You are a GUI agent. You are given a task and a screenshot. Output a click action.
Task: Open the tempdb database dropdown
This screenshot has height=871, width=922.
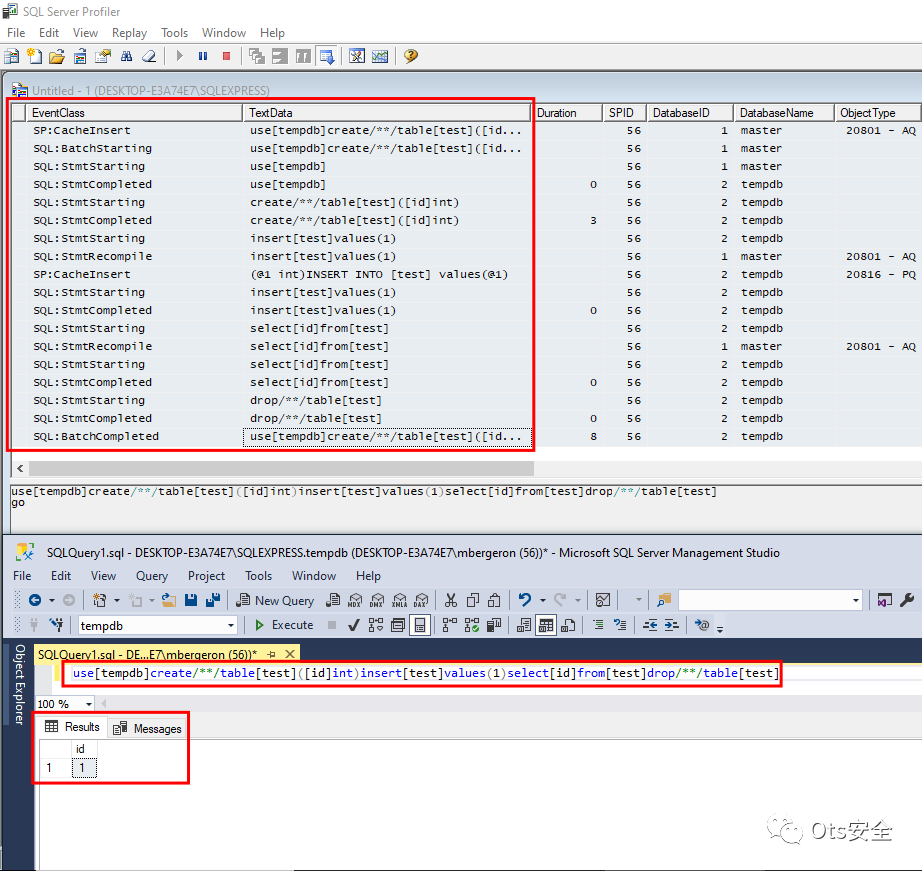(230, 625)
